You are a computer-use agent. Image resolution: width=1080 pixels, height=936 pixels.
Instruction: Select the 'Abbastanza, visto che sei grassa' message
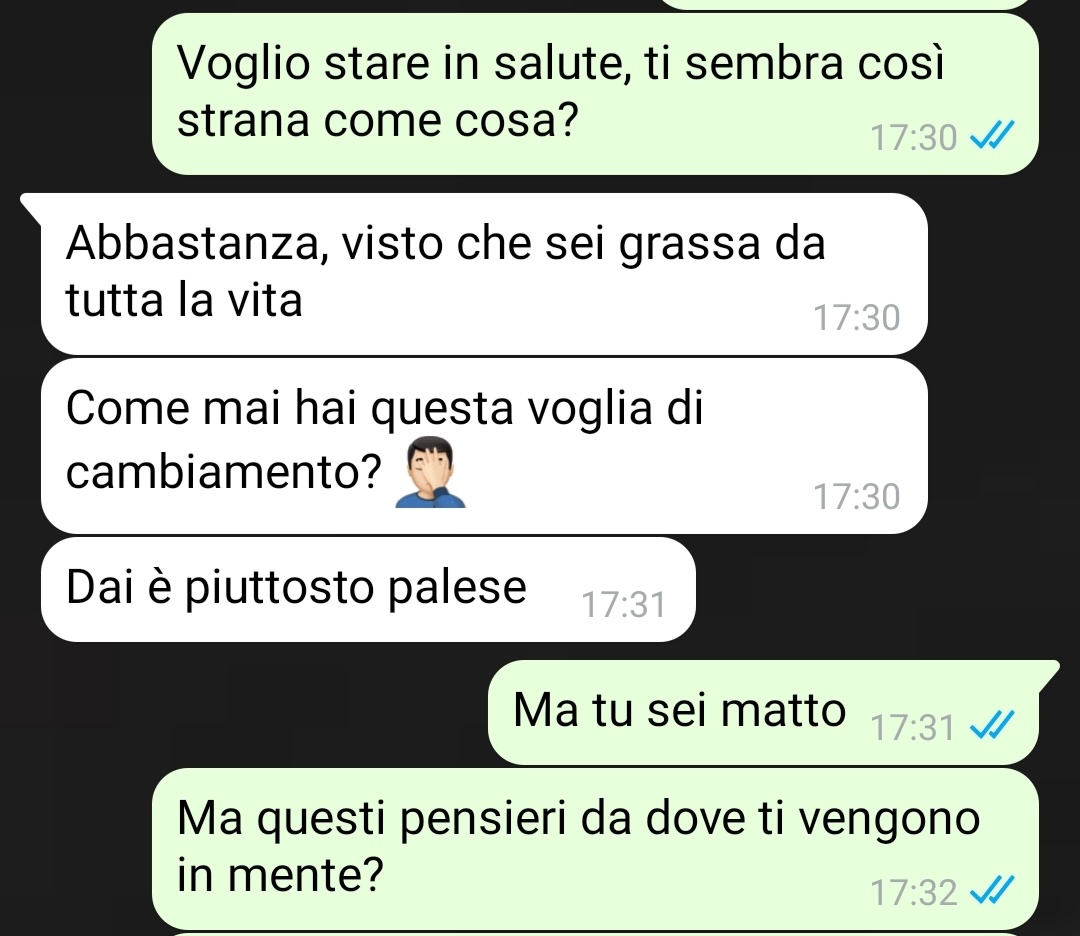(484, 274)
